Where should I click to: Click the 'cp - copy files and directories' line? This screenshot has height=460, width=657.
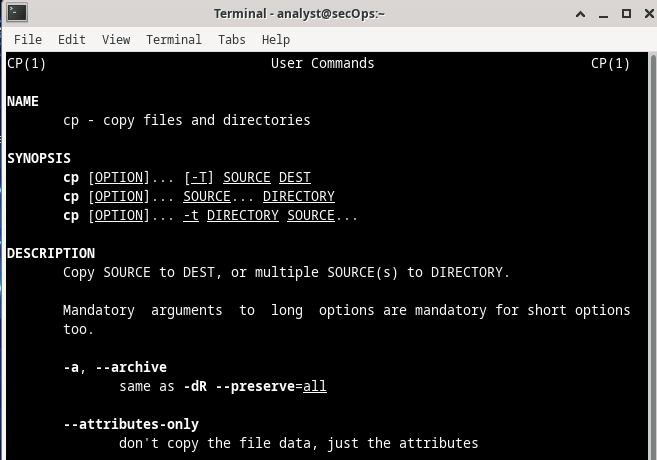186,121
